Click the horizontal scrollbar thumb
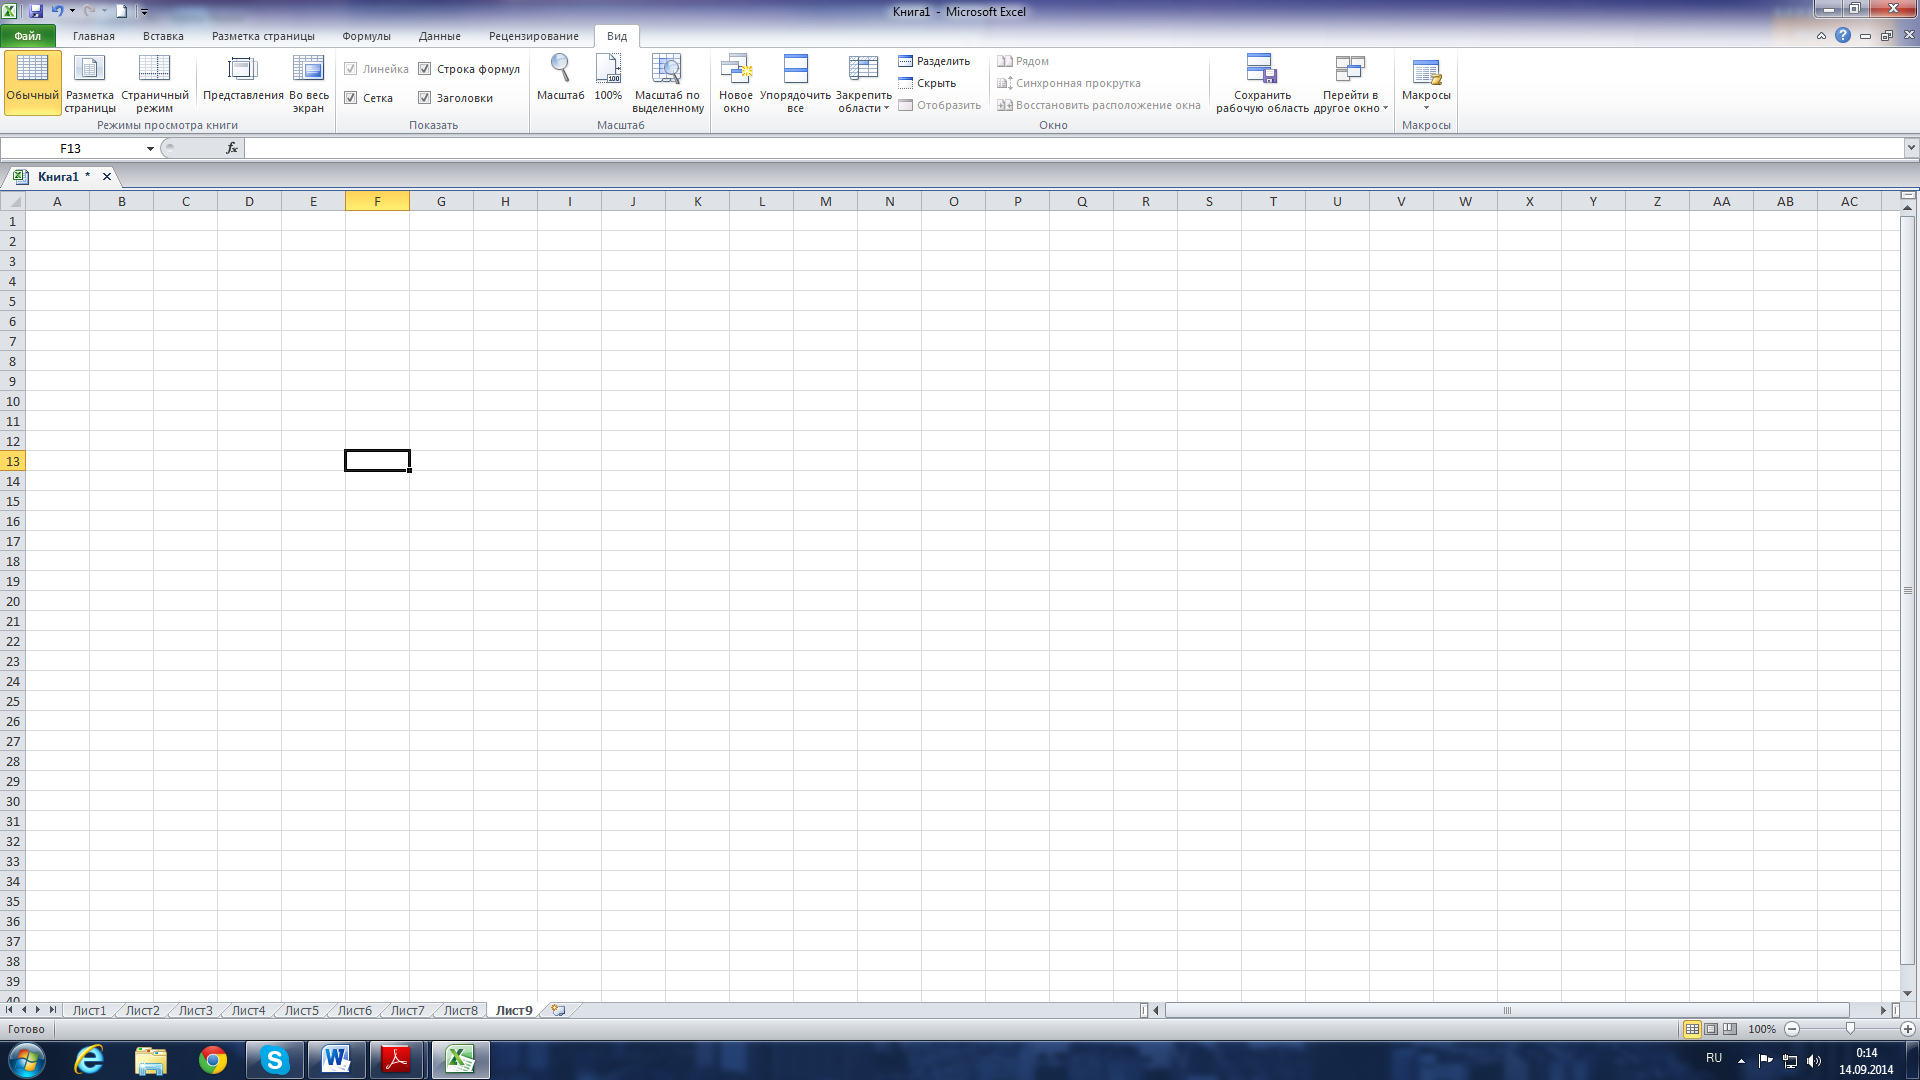The width and height of the screenshot is (1920, 1080). pyautogui.click(x=1507, y=1010)
